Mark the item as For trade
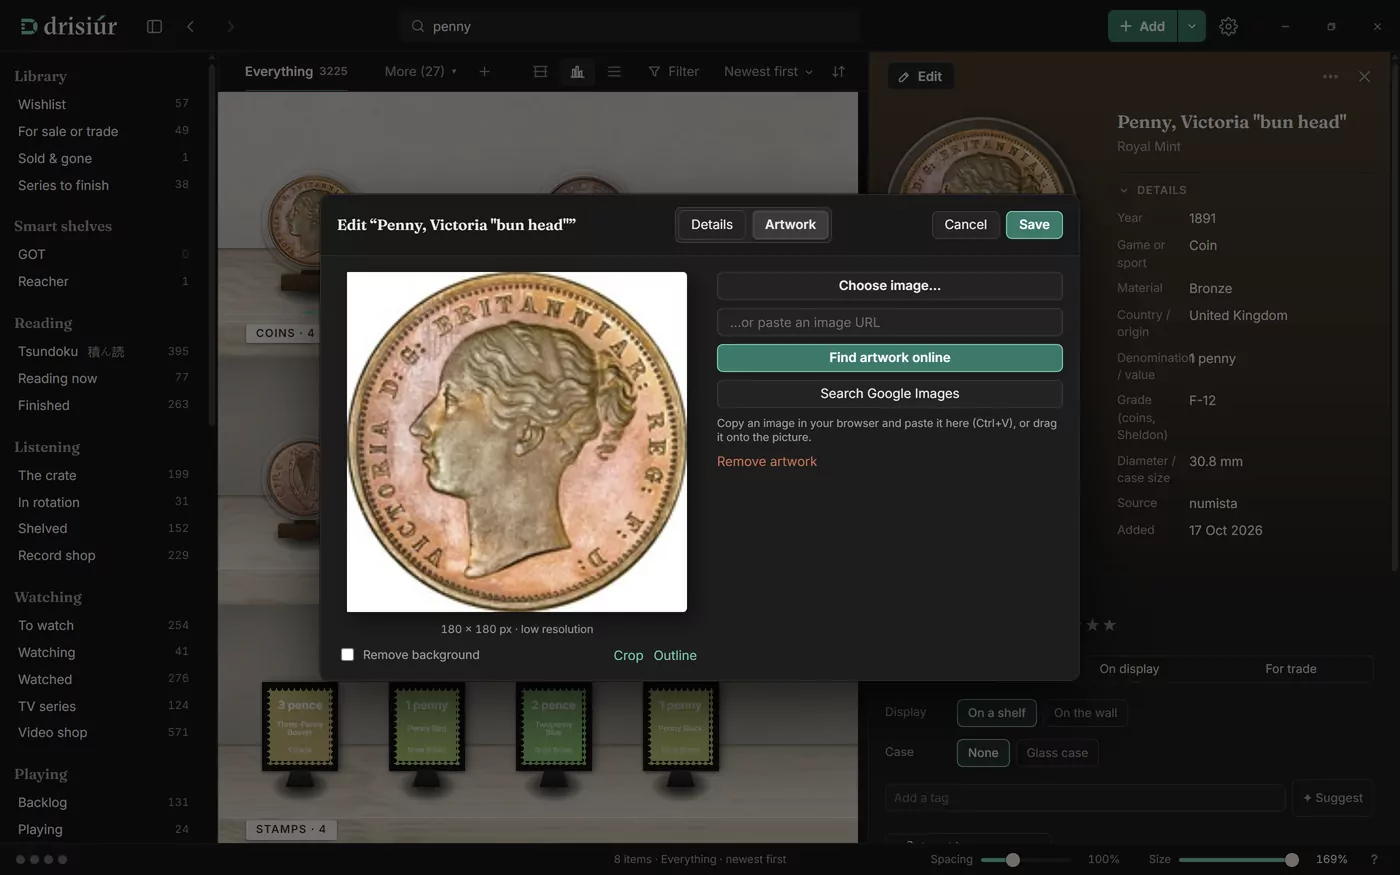The image size is (1400, 875). click(x=1291, y=669)
